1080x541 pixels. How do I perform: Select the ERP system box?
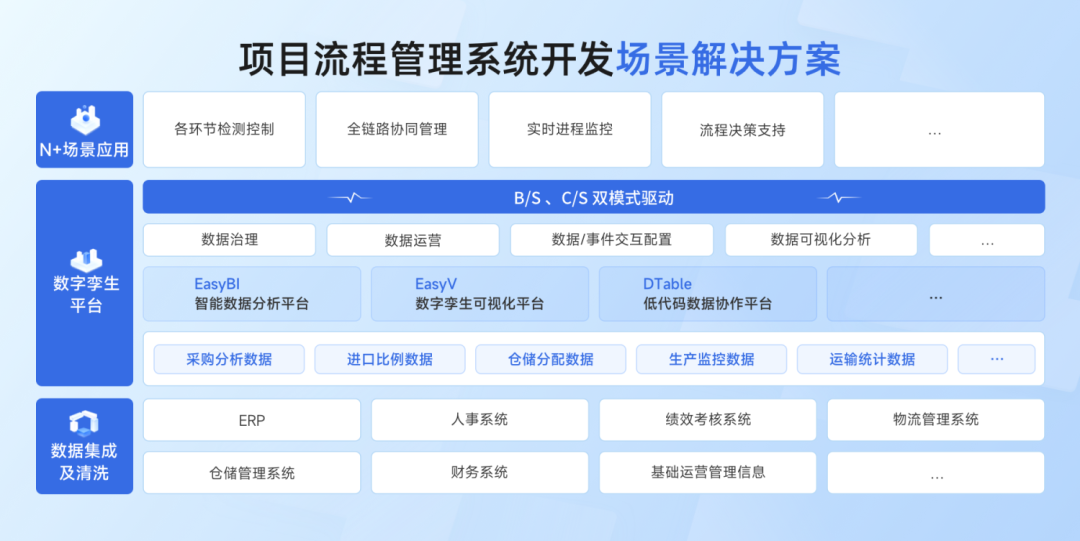pos(252,420)
